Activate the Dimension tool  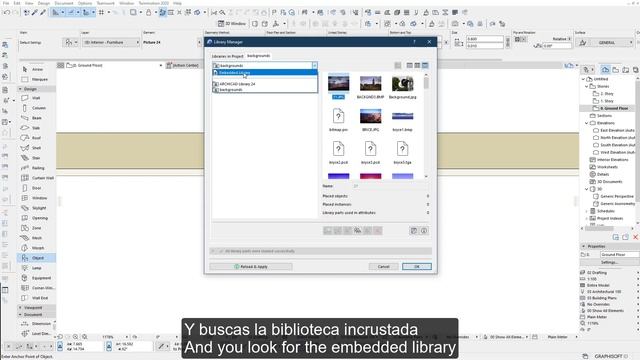pyautogui.click(x=37, y=324)
